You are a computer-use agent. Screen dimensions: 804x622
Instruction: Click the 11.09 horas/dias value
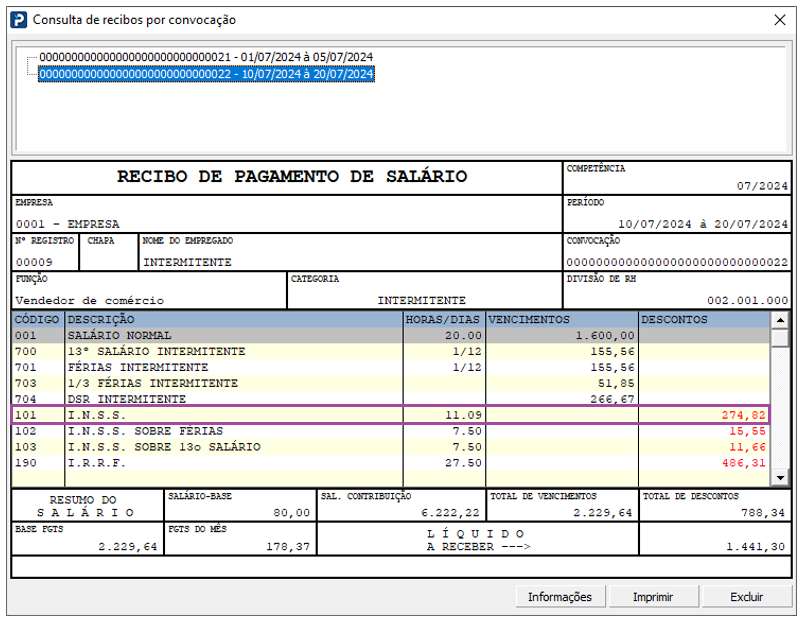464,415
